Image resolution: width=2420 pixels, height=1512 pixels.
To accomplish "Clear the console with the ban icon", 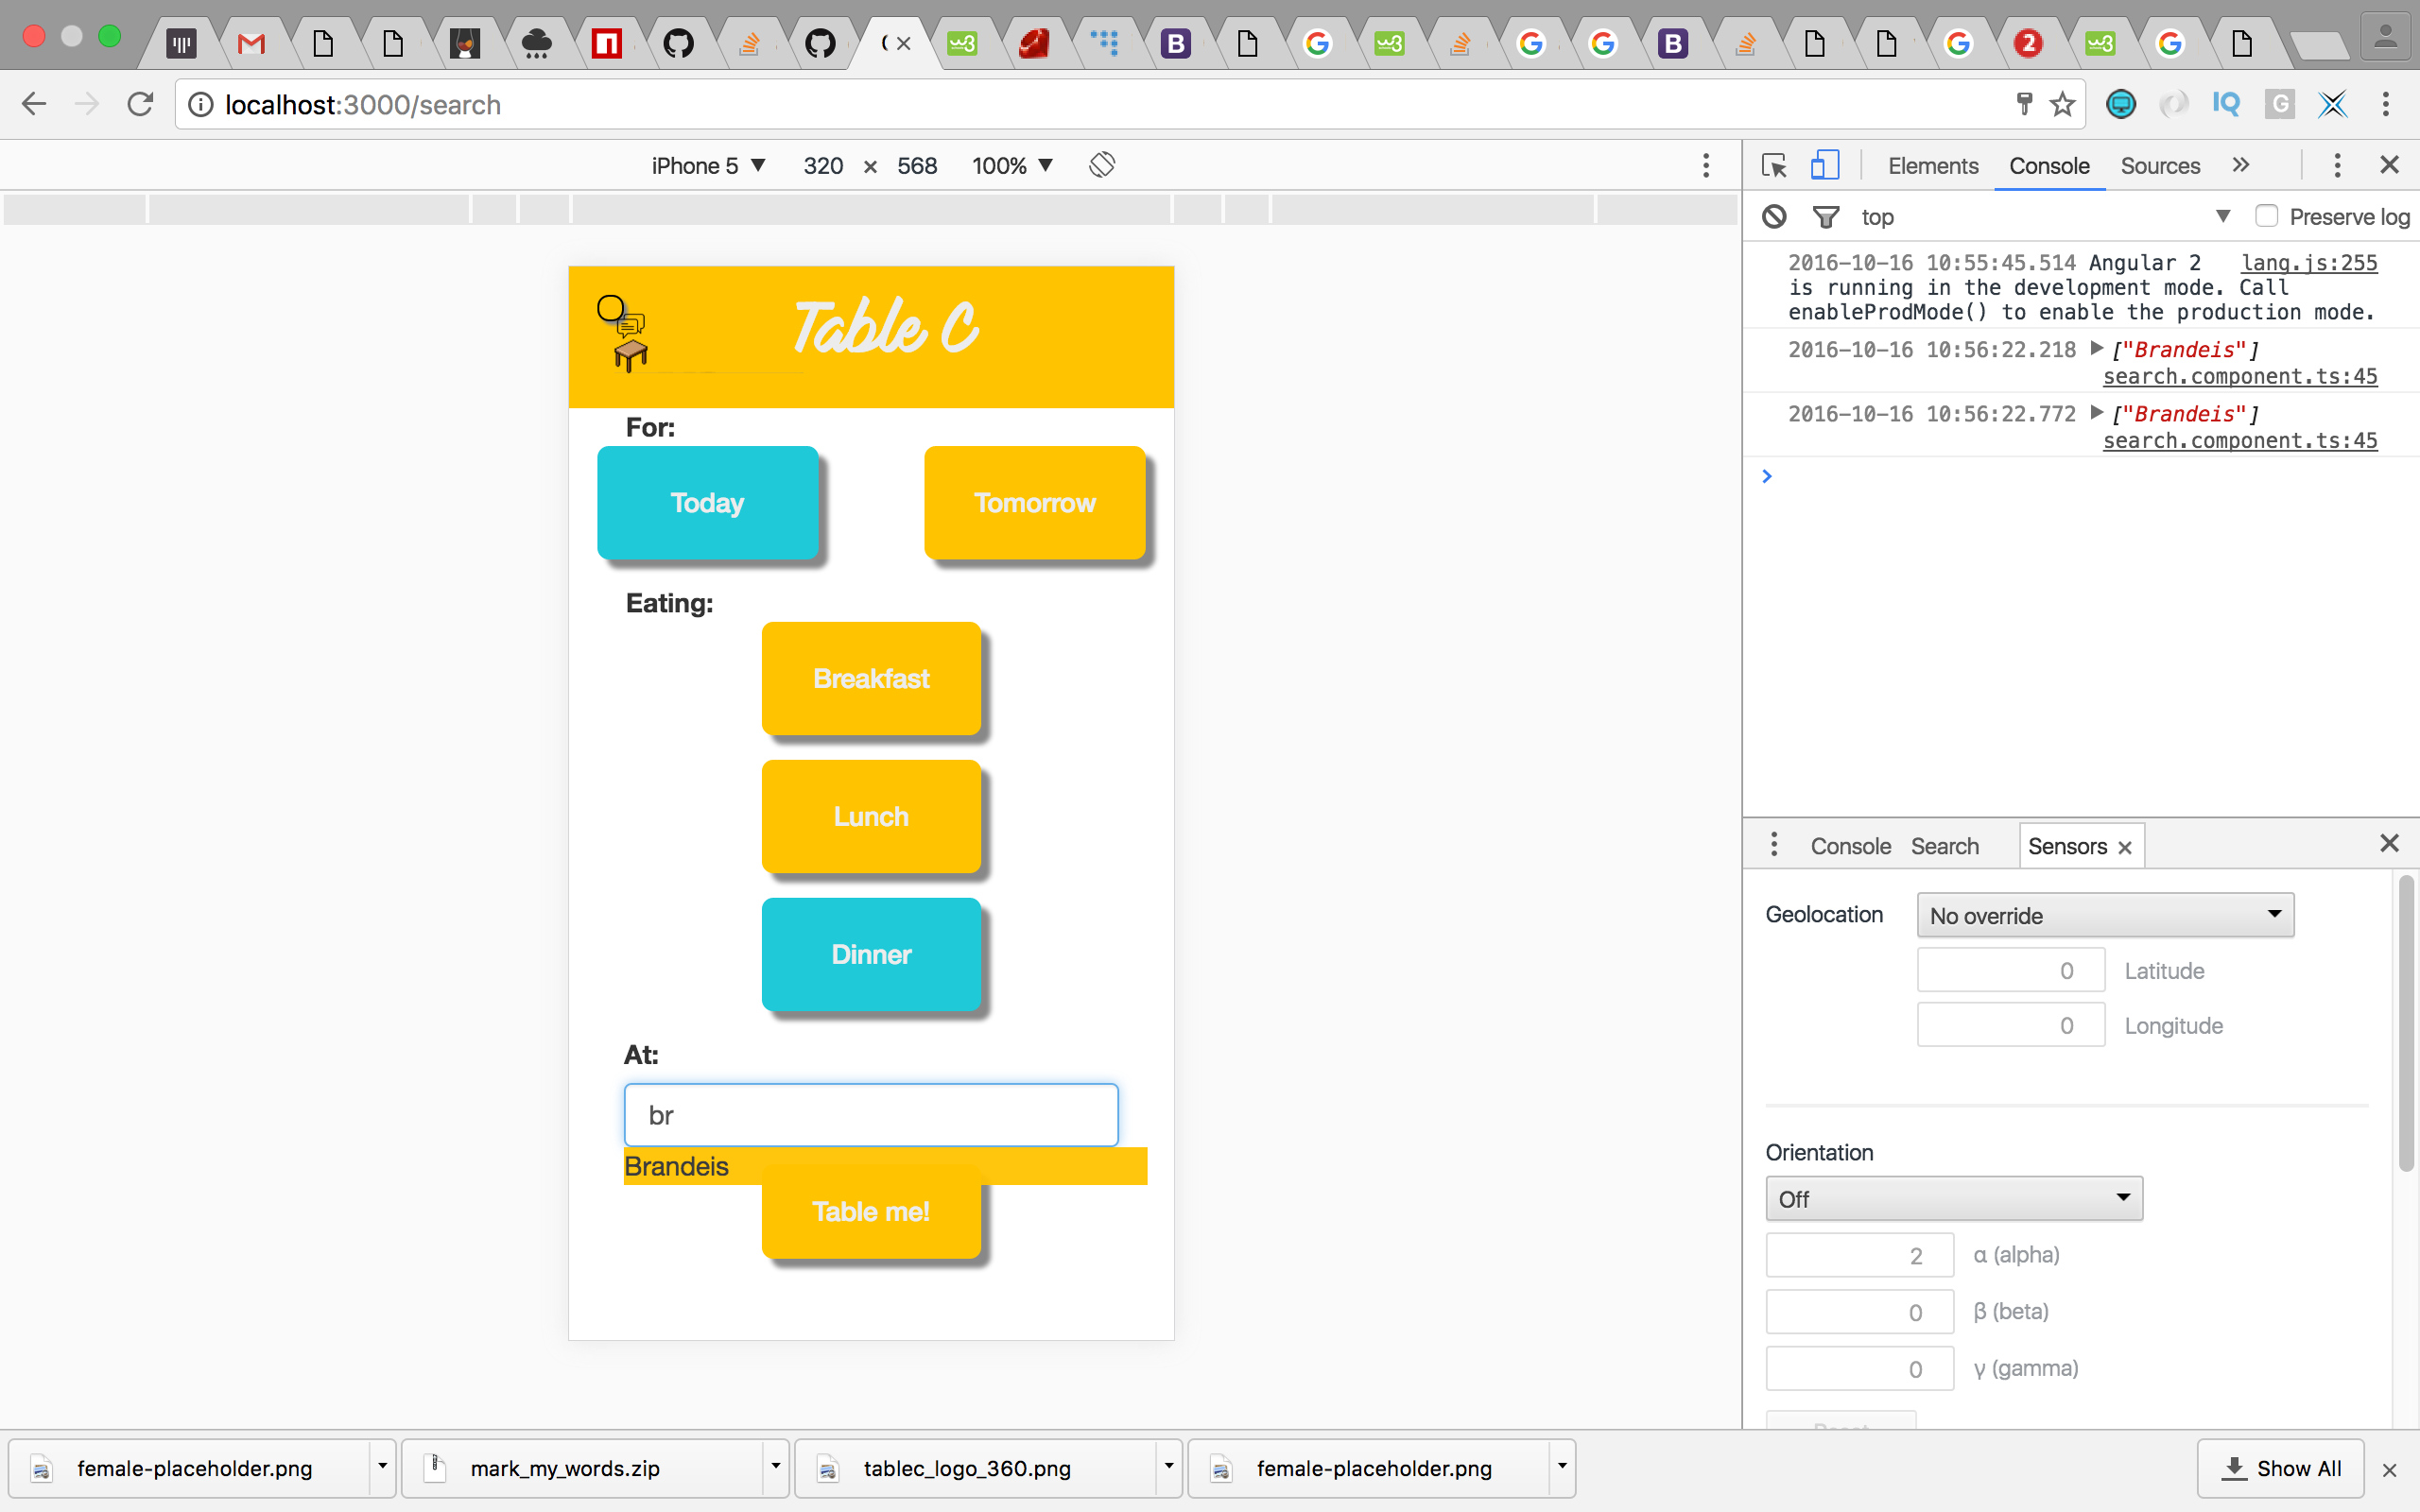I will pyautogui.click(x=1774, y=216).
